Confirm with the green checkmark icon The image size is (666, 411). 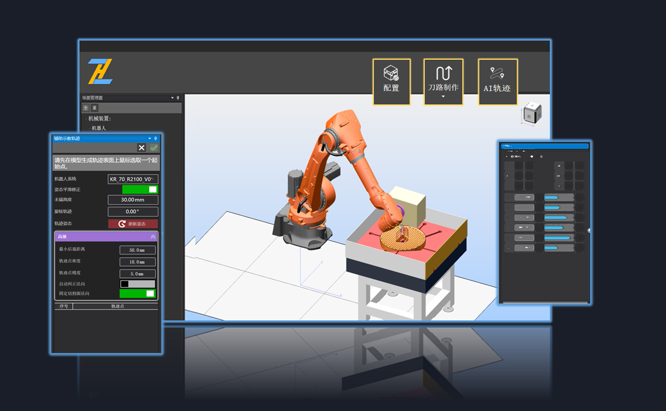click(154, 148)
